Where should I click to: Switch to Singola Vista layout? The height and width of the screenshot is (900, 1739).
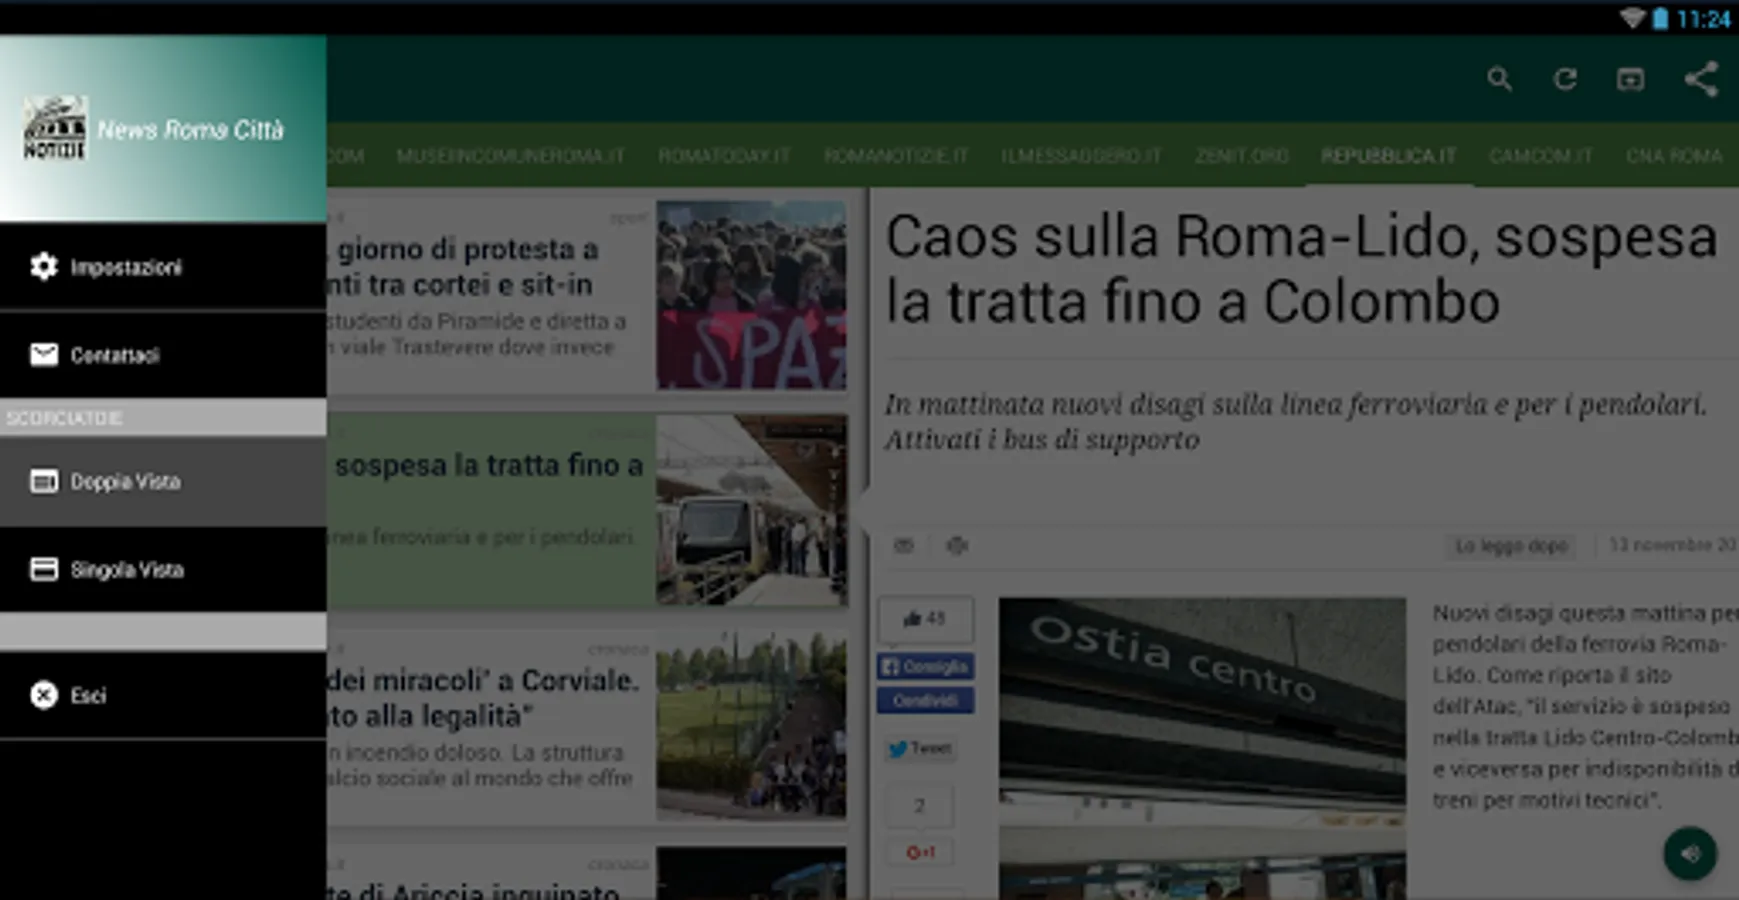163,570
